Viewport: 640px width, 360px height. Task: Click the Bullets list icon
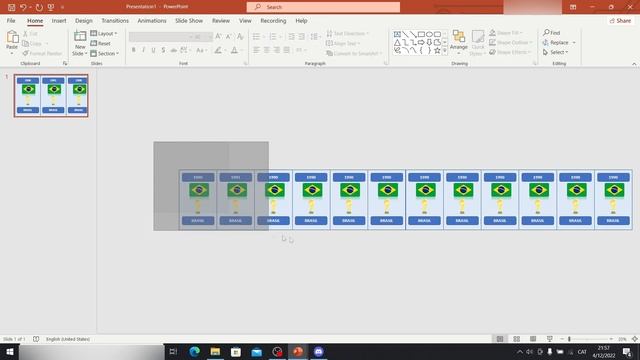(256, 37)
